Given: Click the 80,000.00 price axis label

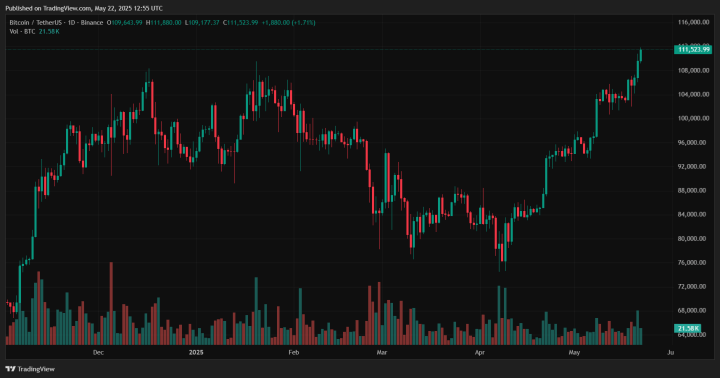Looking at the screenshot, I should 693,238.
